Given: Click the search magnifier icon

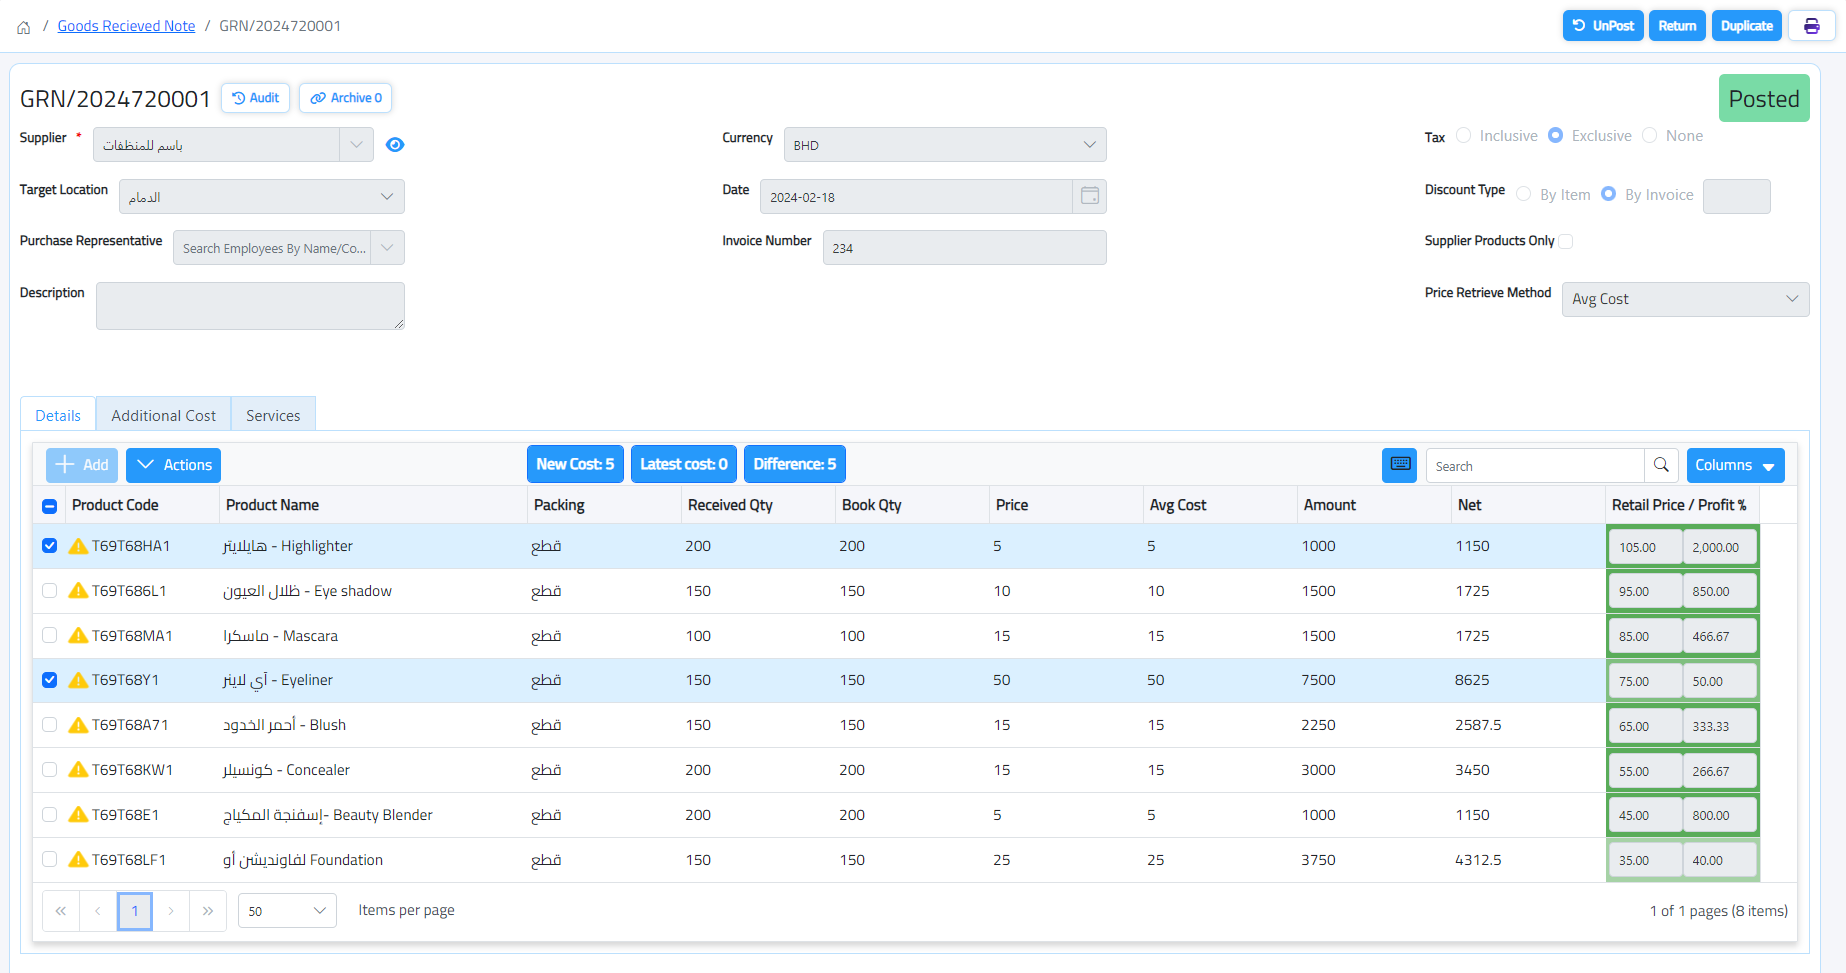Looking at the screenshot, I should [1661, 465].
